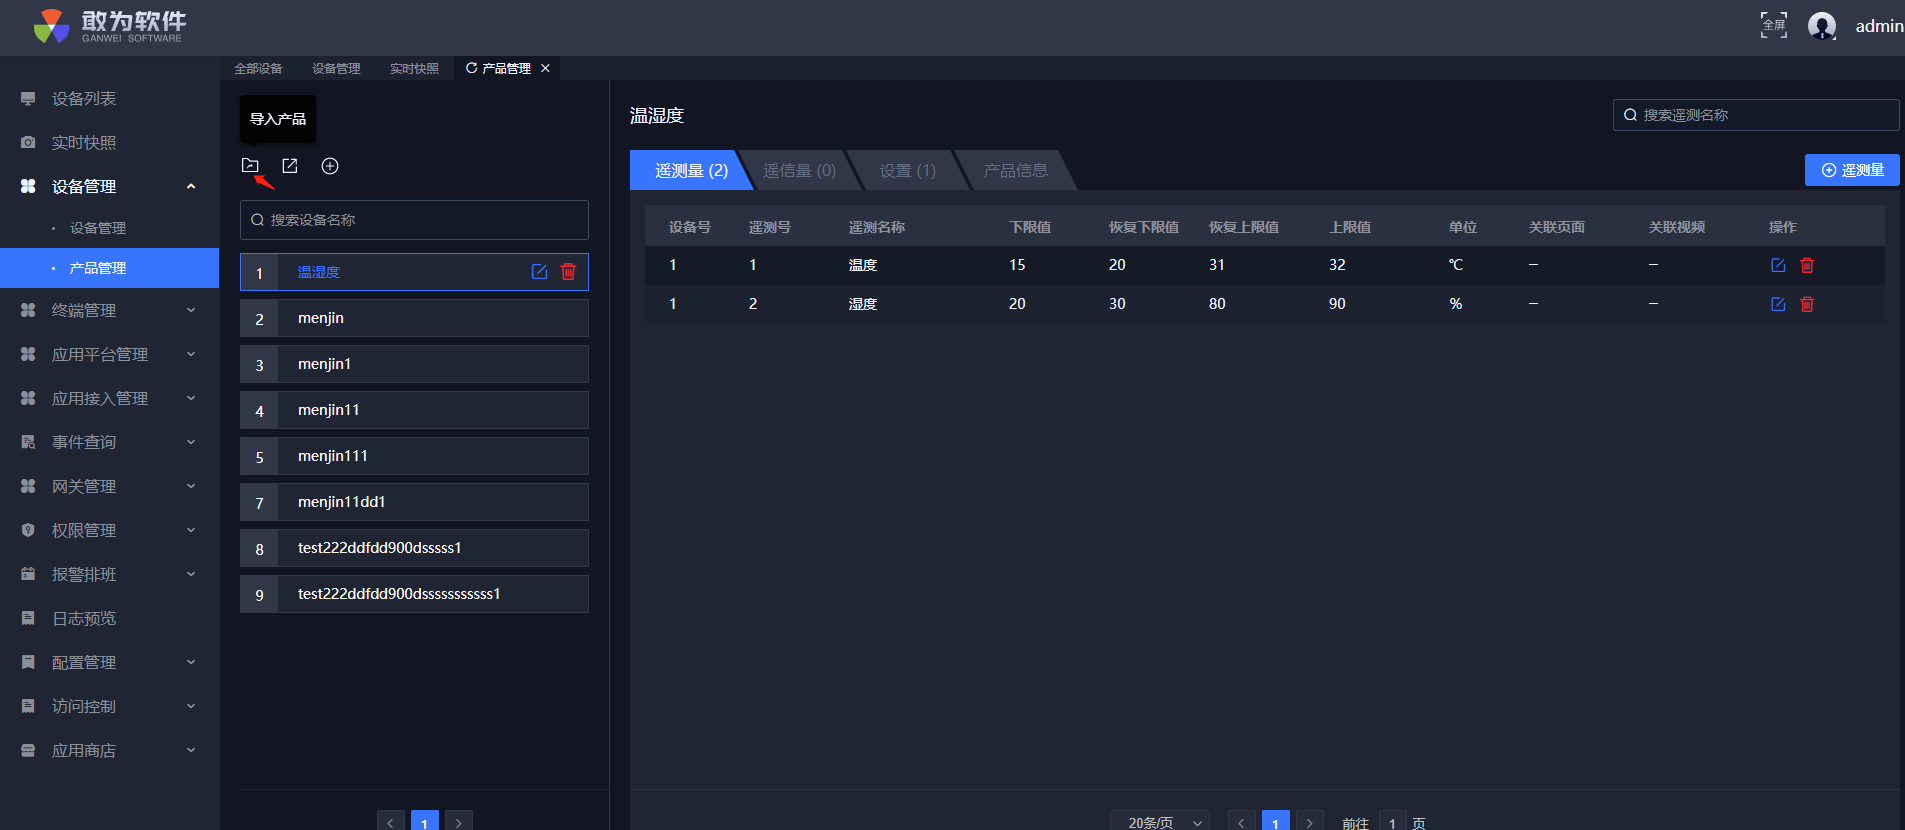
Task: Select the 遥测量 (2) tab
Action: [691, 170]
